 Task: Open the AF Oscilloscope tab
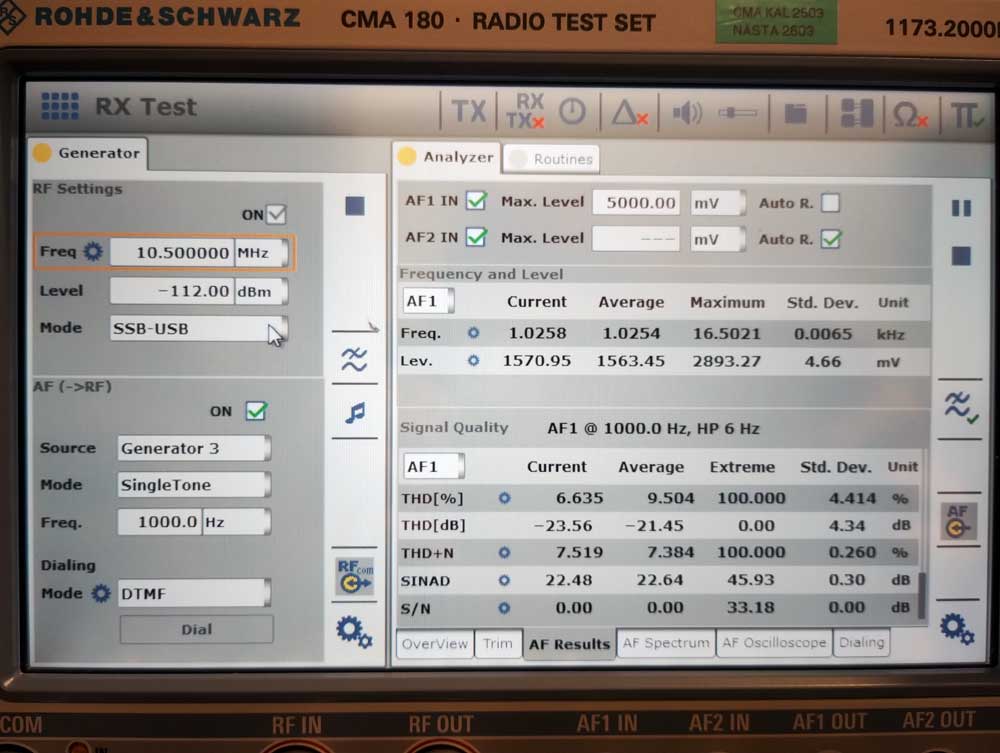pos(774,643)
